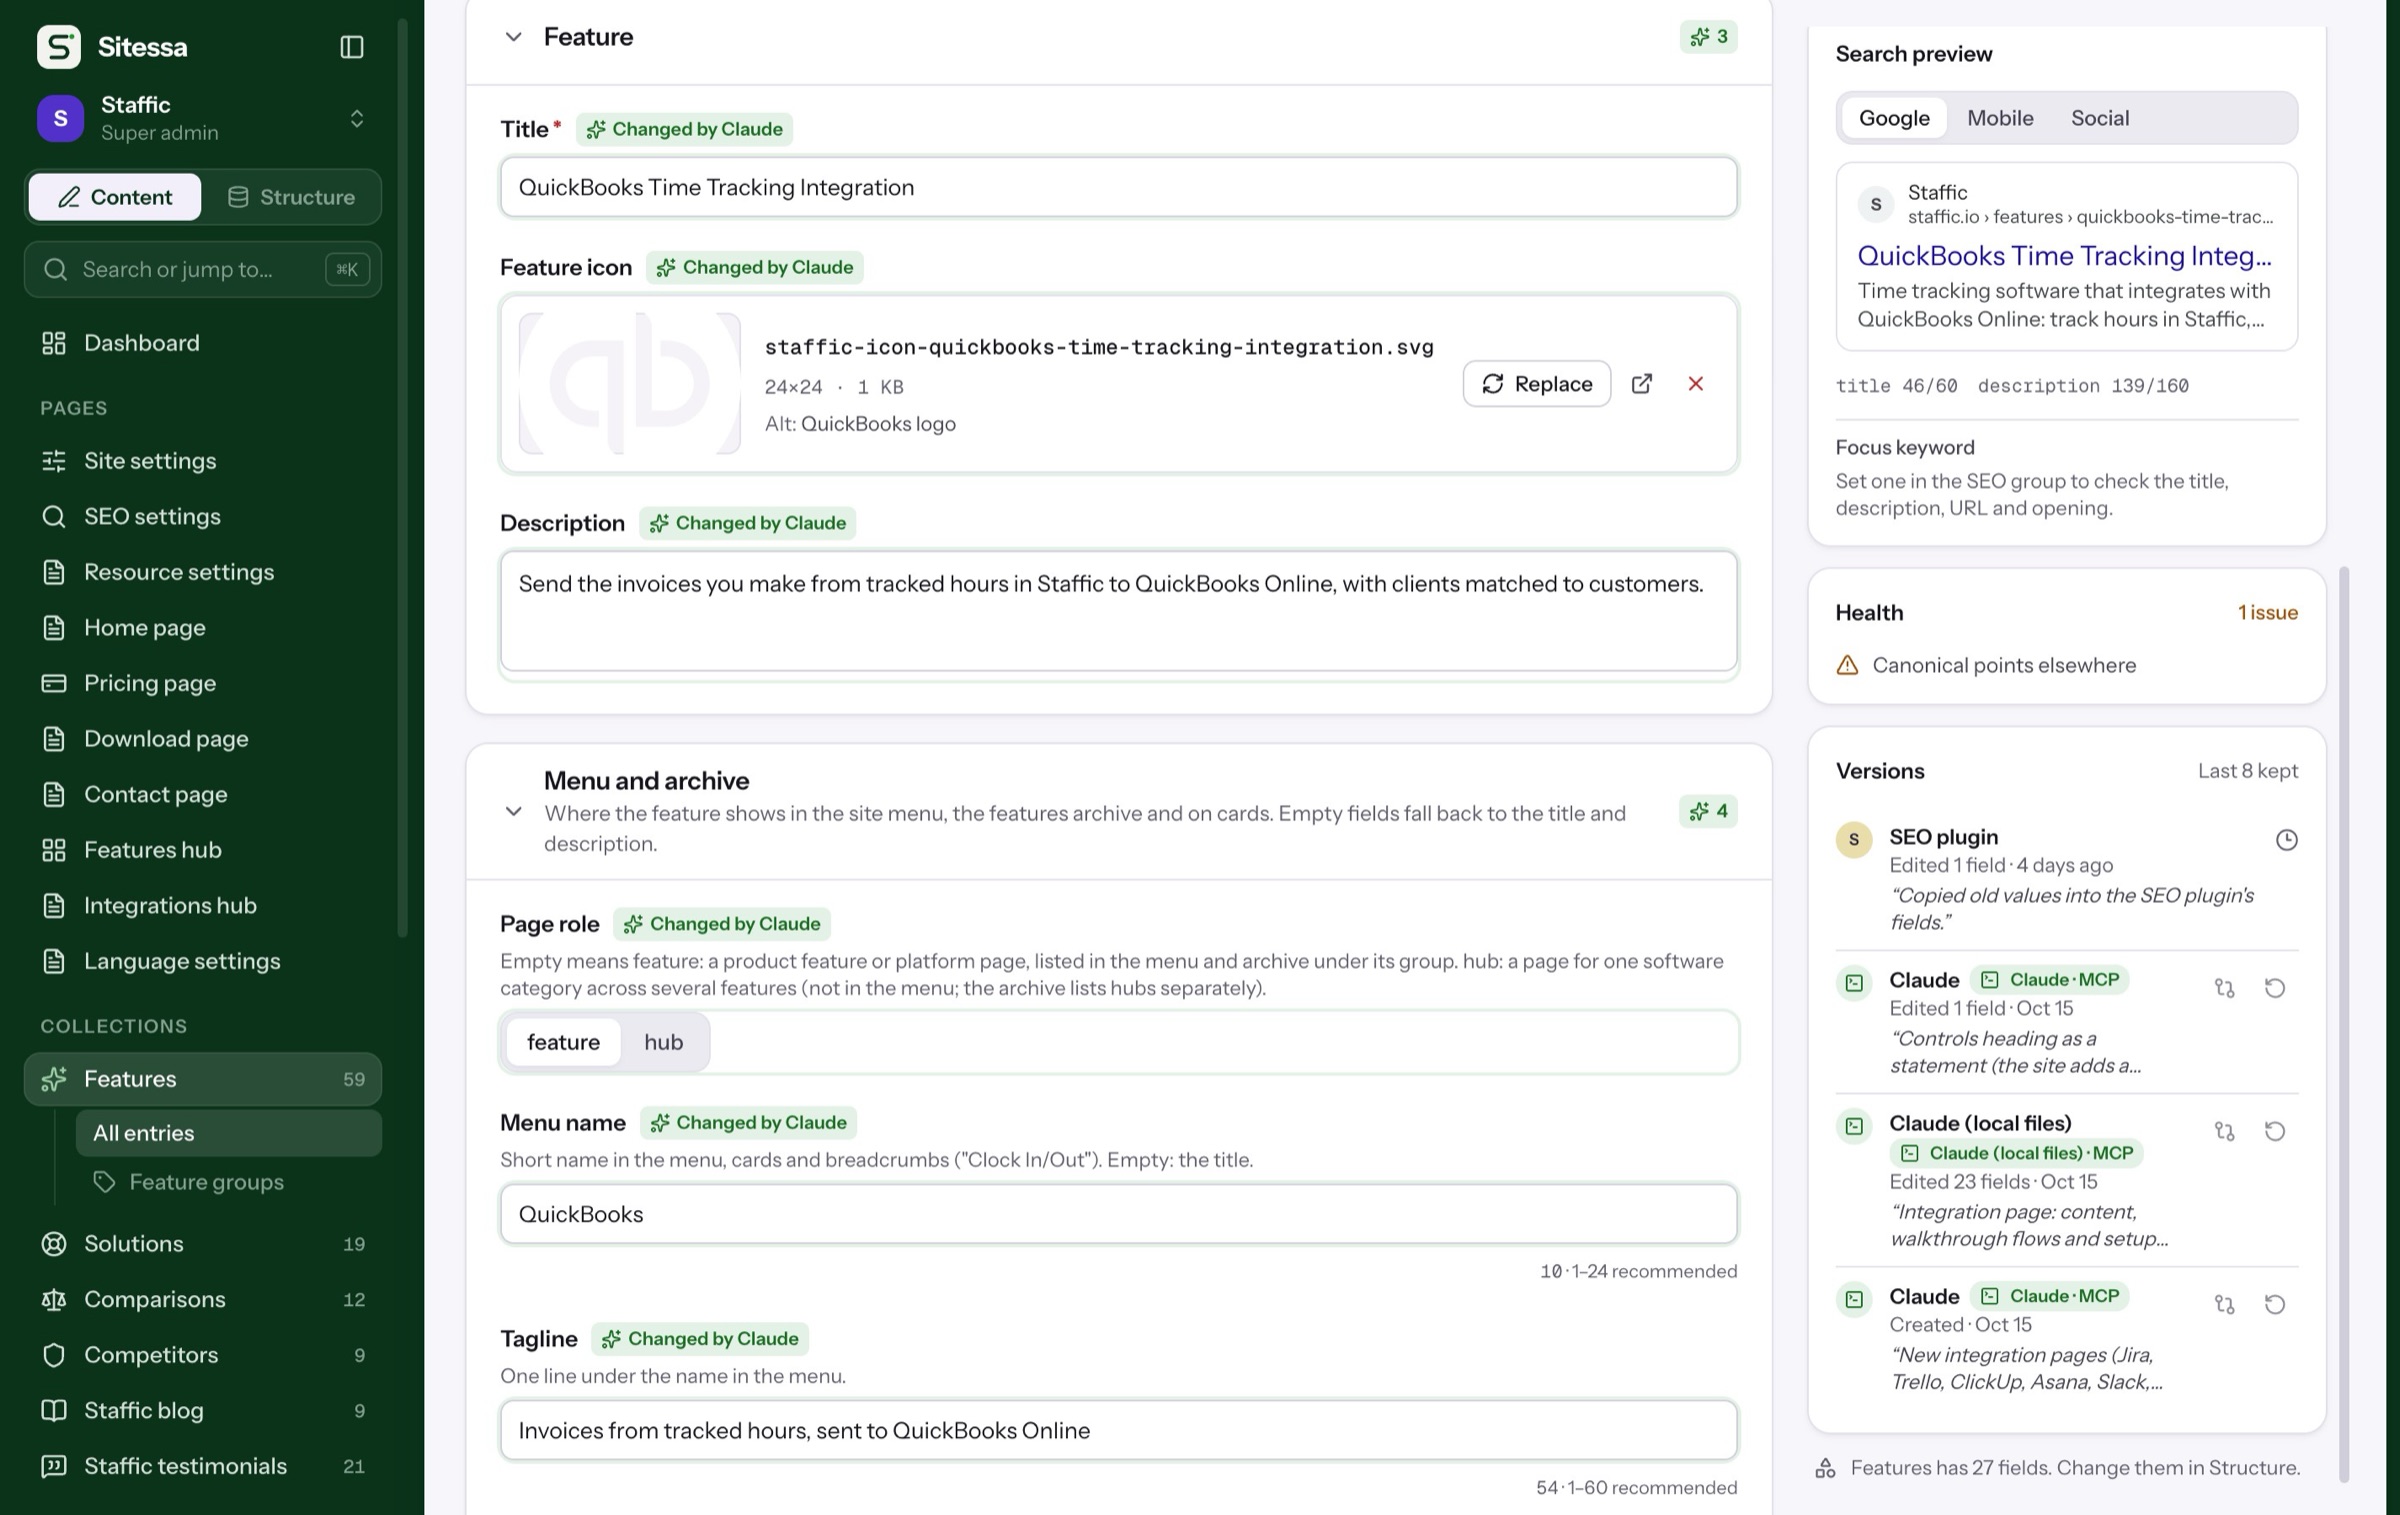Switch to the Structure tab

[x=291, y=197]
